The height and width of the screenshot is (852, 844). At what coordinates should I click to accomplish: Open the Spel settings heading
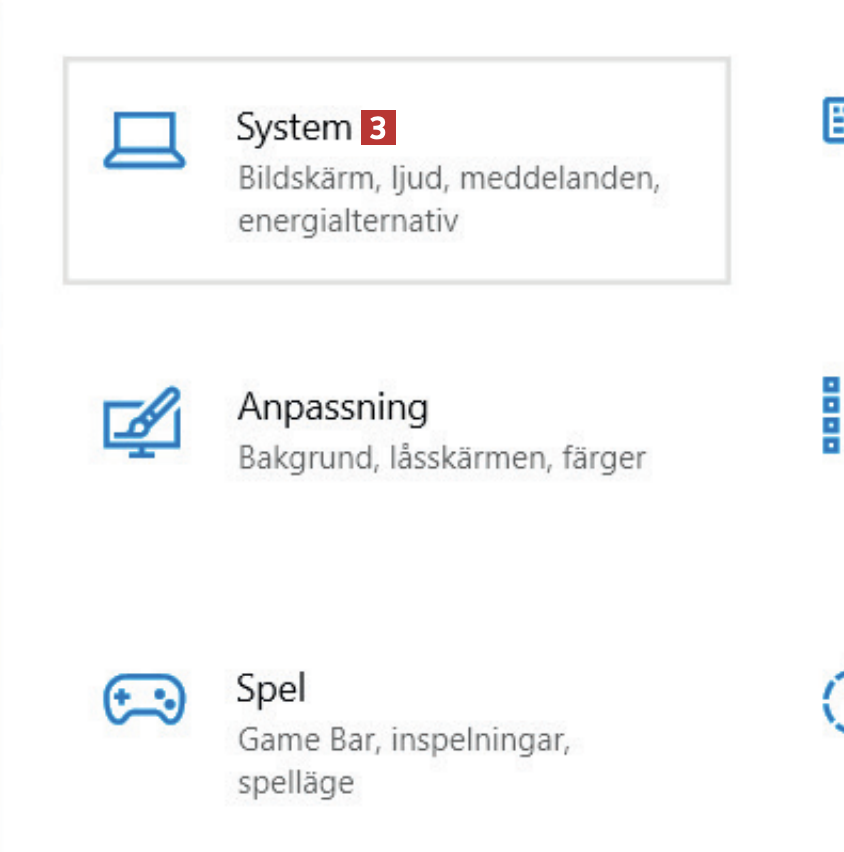(271, 688)
